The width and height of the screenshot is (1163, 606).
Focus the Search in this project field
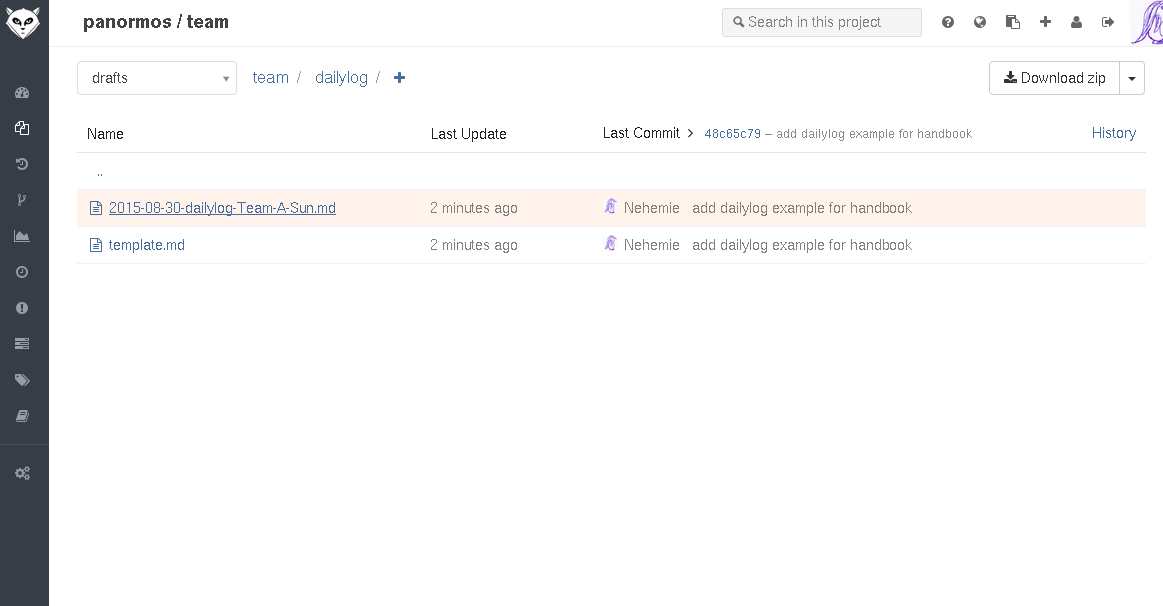point(822,22)
